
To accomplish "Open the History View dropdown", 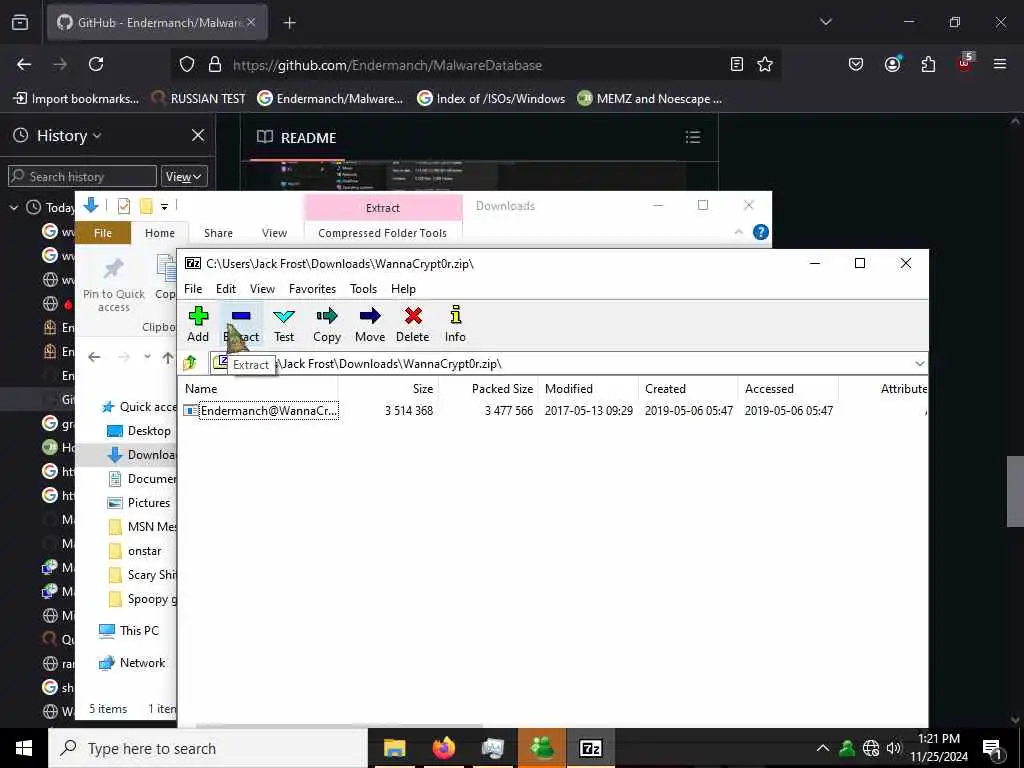I will click(x=184, y=176).
